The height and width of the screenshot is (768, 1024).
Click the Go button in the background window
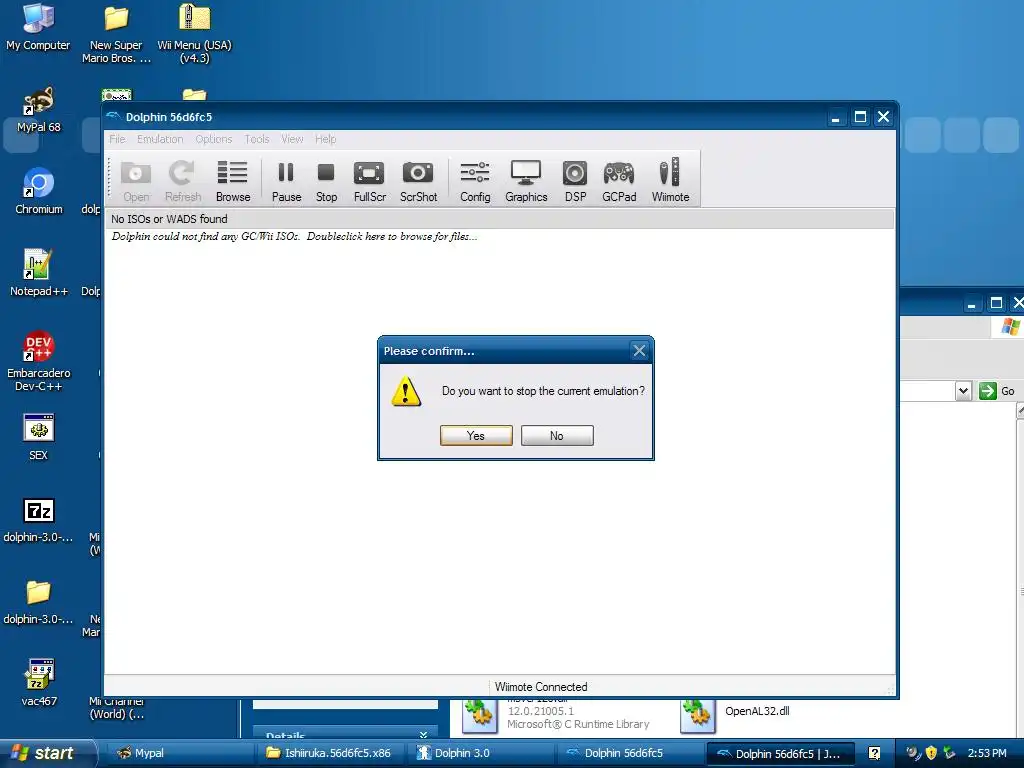tap(997, 391)
